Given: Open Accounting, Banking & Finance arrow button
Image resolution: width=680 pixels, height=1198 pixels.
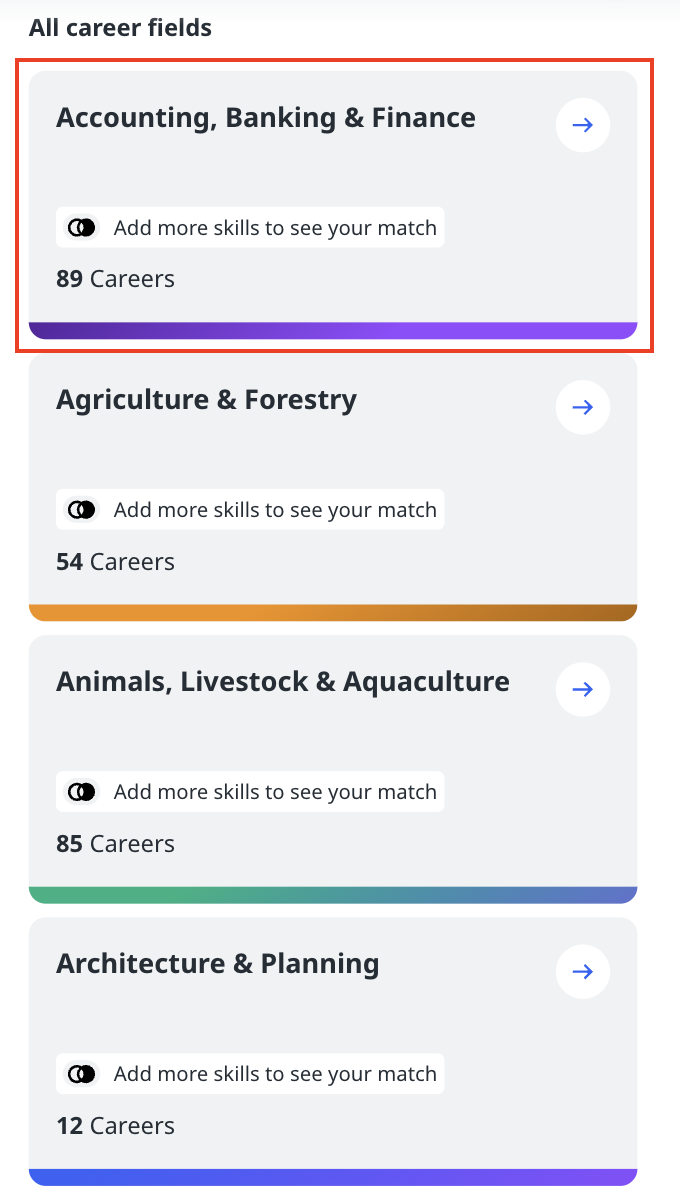Looking at the screenshot, I should click(583, 125).
